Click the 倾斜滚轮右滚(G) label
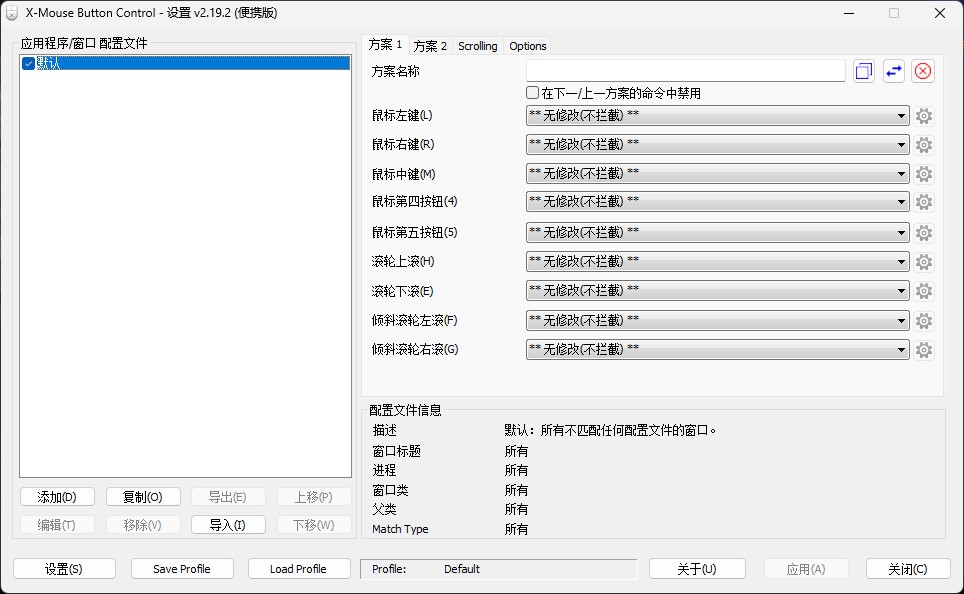The width and height of the screenshot is (964, 594). click(x=415, y=349)
